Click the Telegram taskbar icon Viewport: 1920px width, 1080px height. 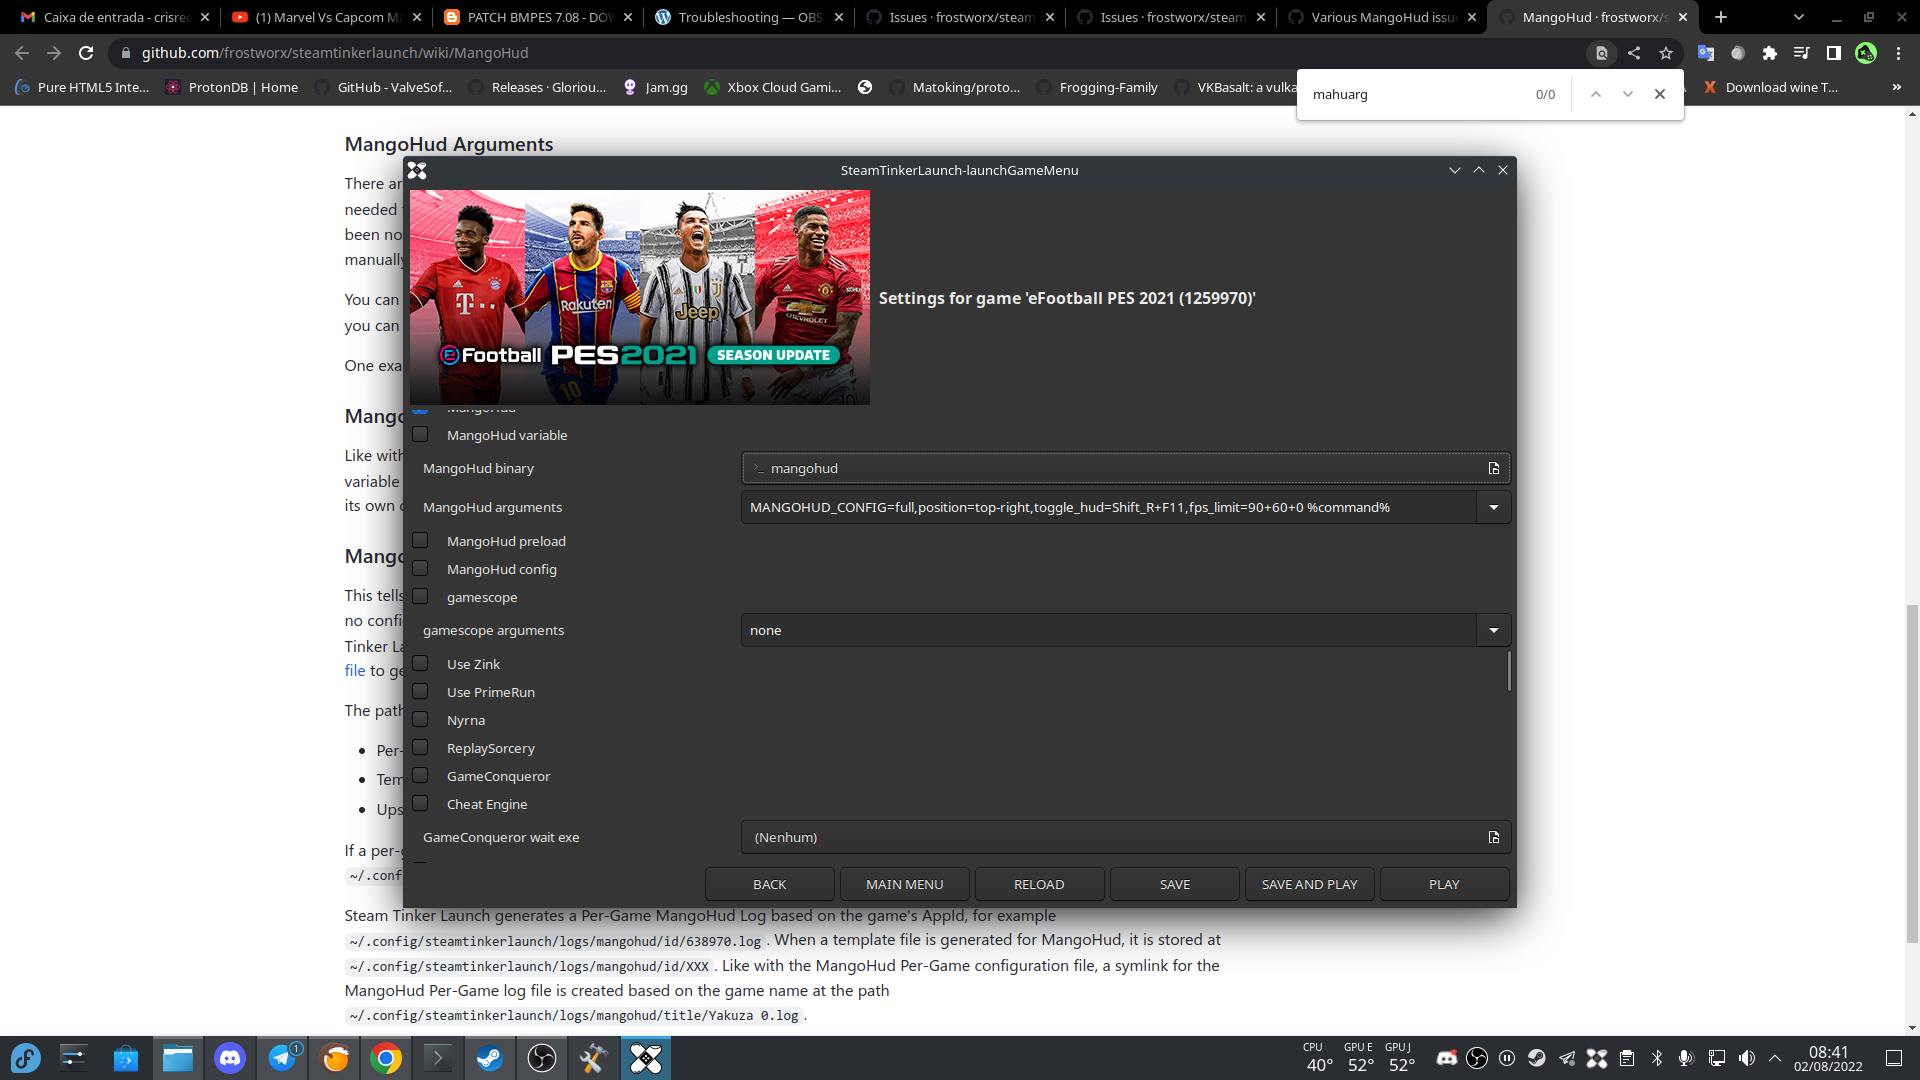[283, 1058]
